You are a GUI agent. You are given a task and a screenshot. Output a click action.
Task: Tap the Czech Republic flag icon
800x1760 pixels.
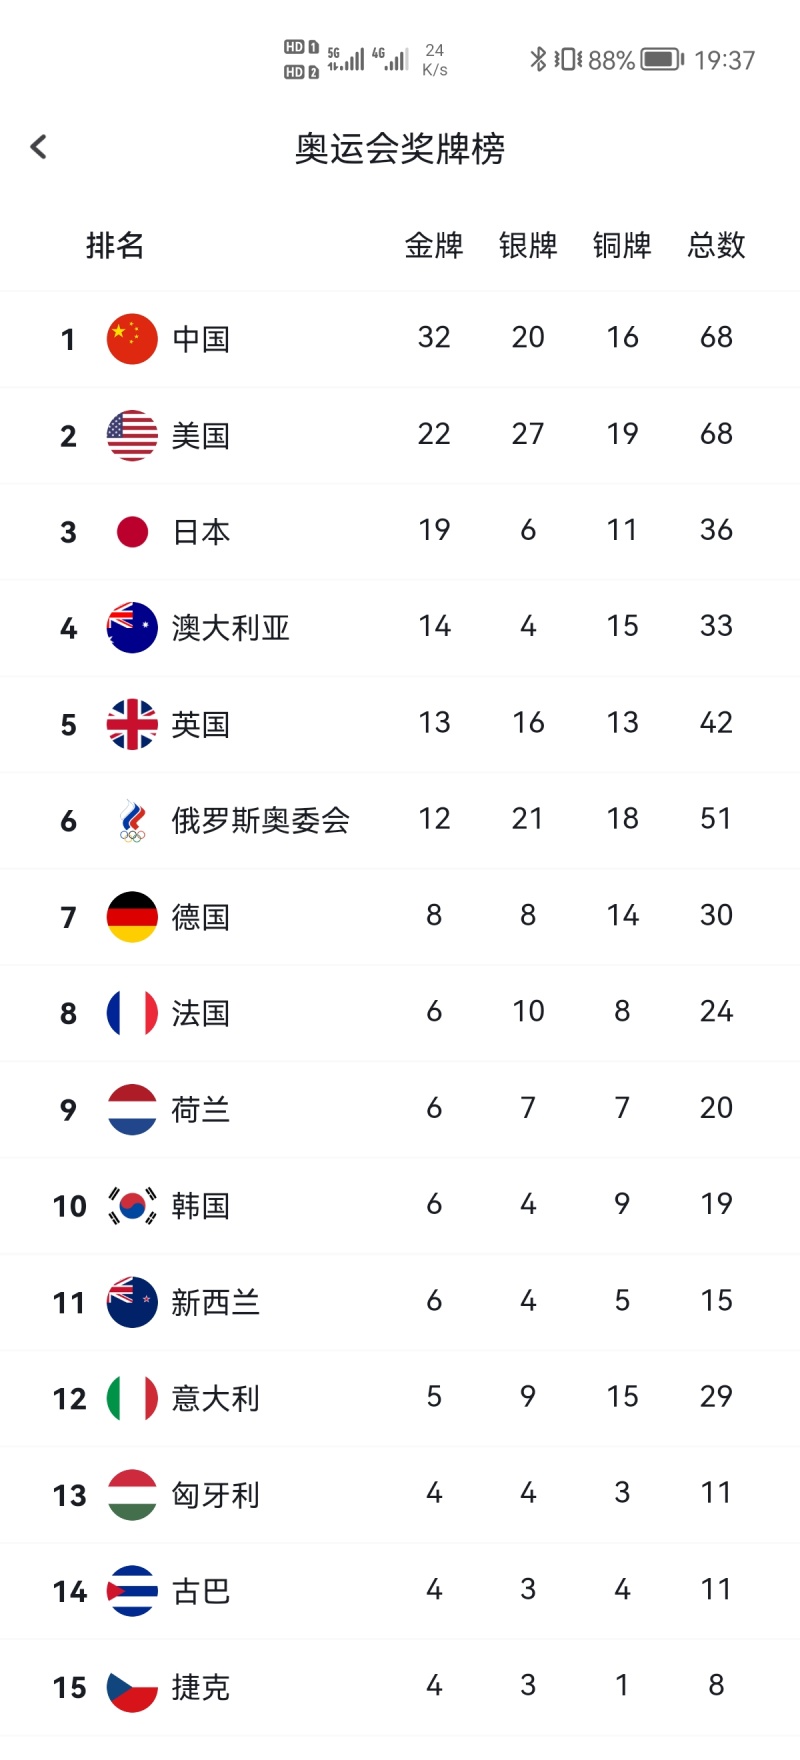tap(132, 1688)
